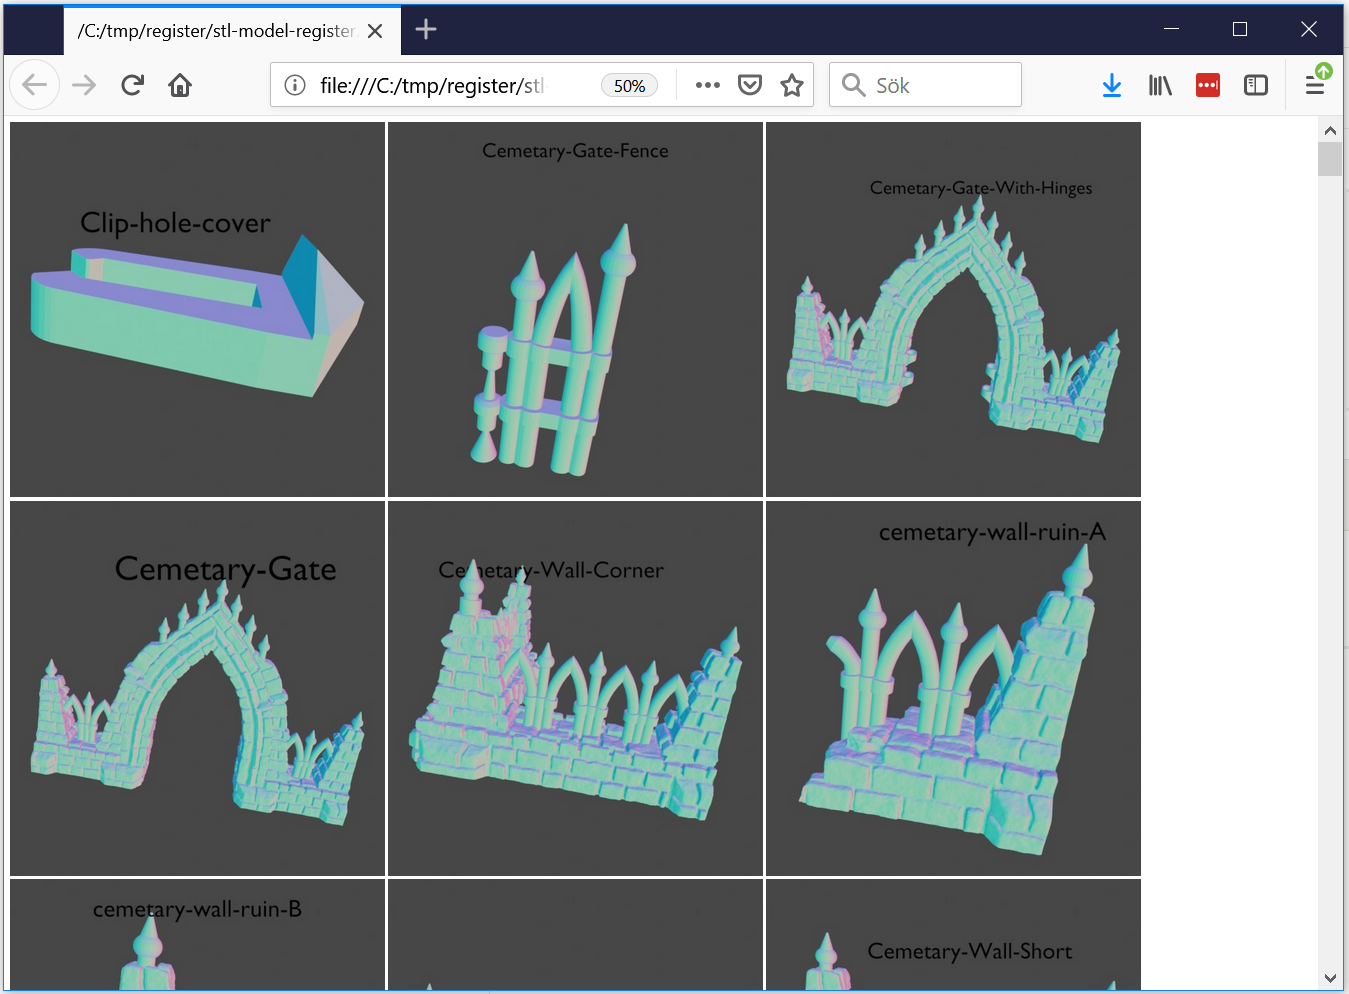Image resolution: width=1349 pixels, height=994 pixels.
Task: Open a new tab with plus button
Action: [x=426, y=29]
